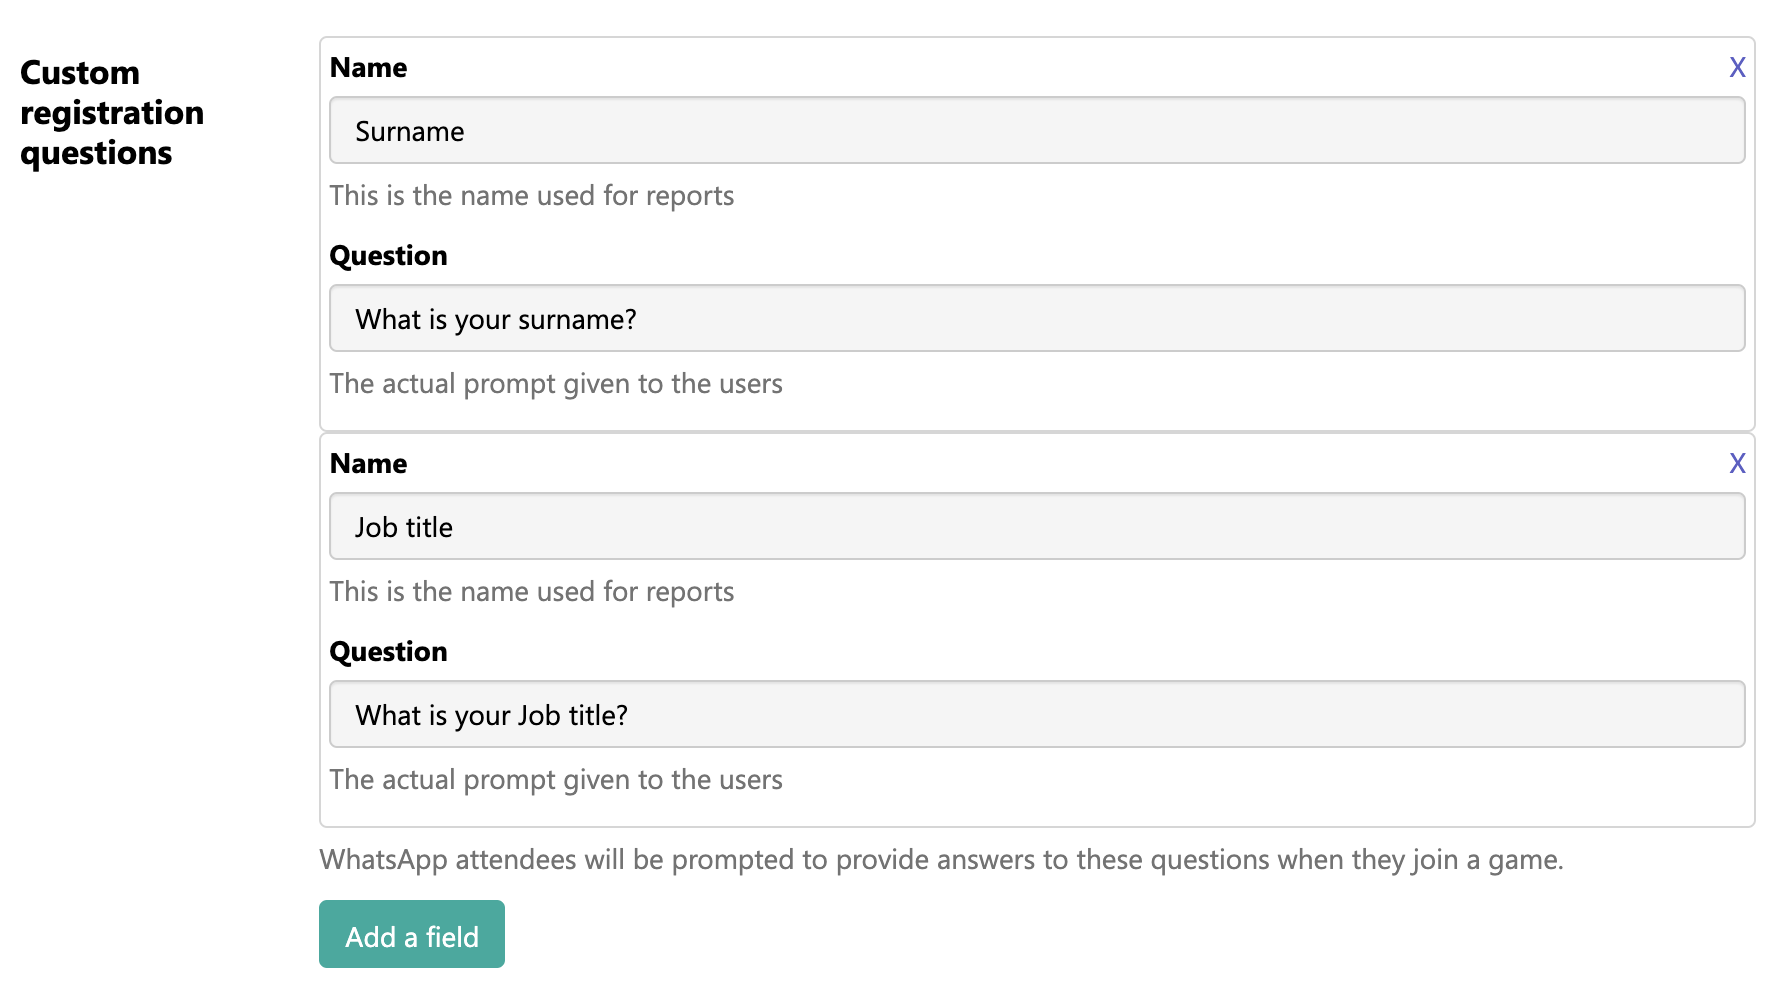Click the Name label above Surname
The height and width of the screenshot is (1004, 1784).
[368, 68]
